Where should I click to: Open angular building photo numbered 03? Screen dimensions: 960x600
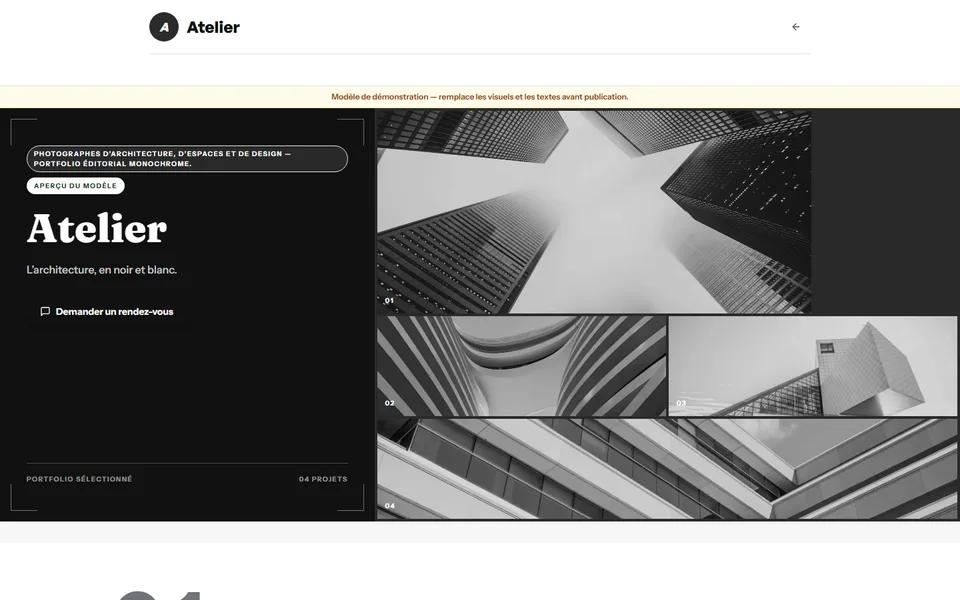[x=812, y=366]
